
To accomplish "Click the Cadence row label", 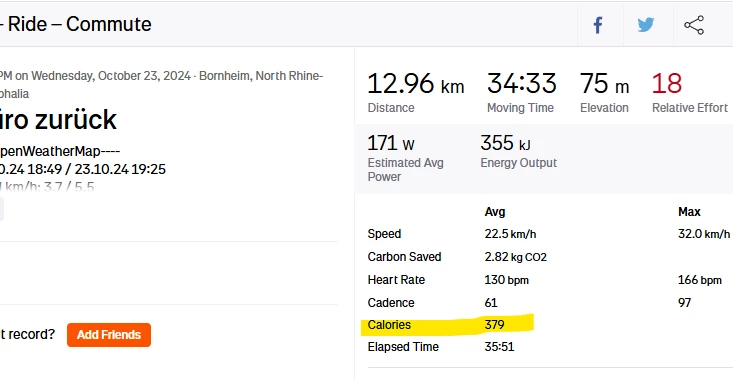I will tap(391, 303).
